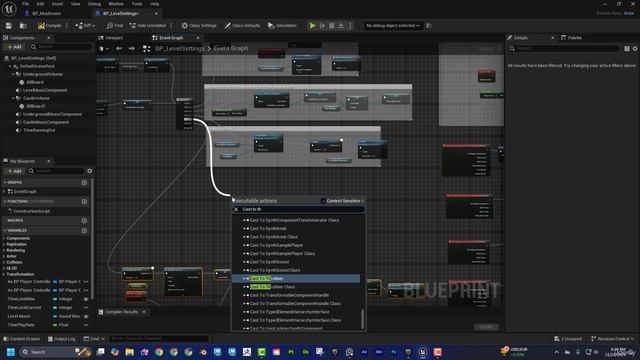Toggle visibility eye for Level Music variable

(x=86, y=316)
